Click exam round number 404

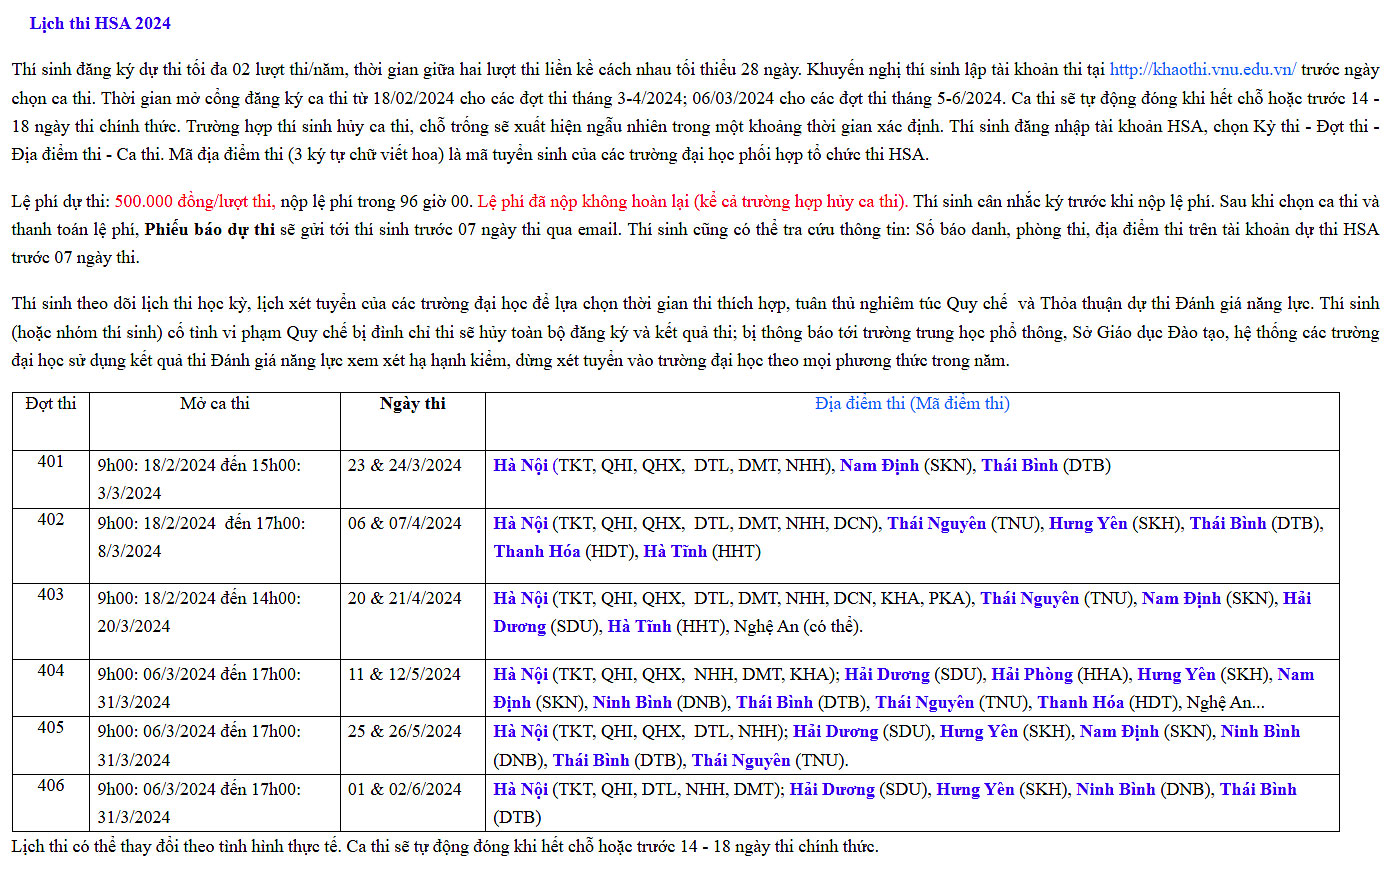(51, 671)
